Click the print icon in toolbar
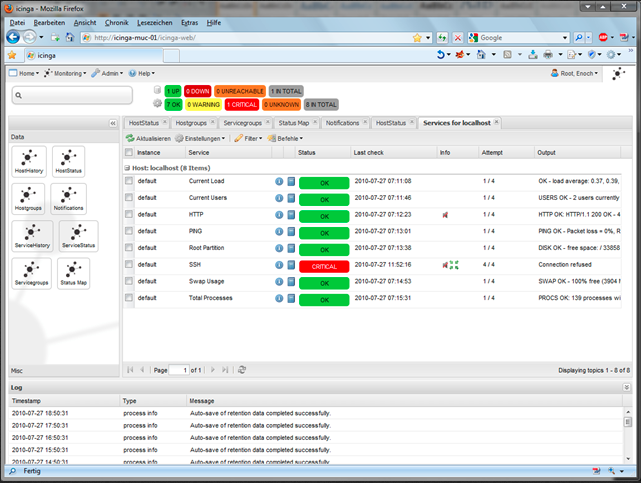 548,54
